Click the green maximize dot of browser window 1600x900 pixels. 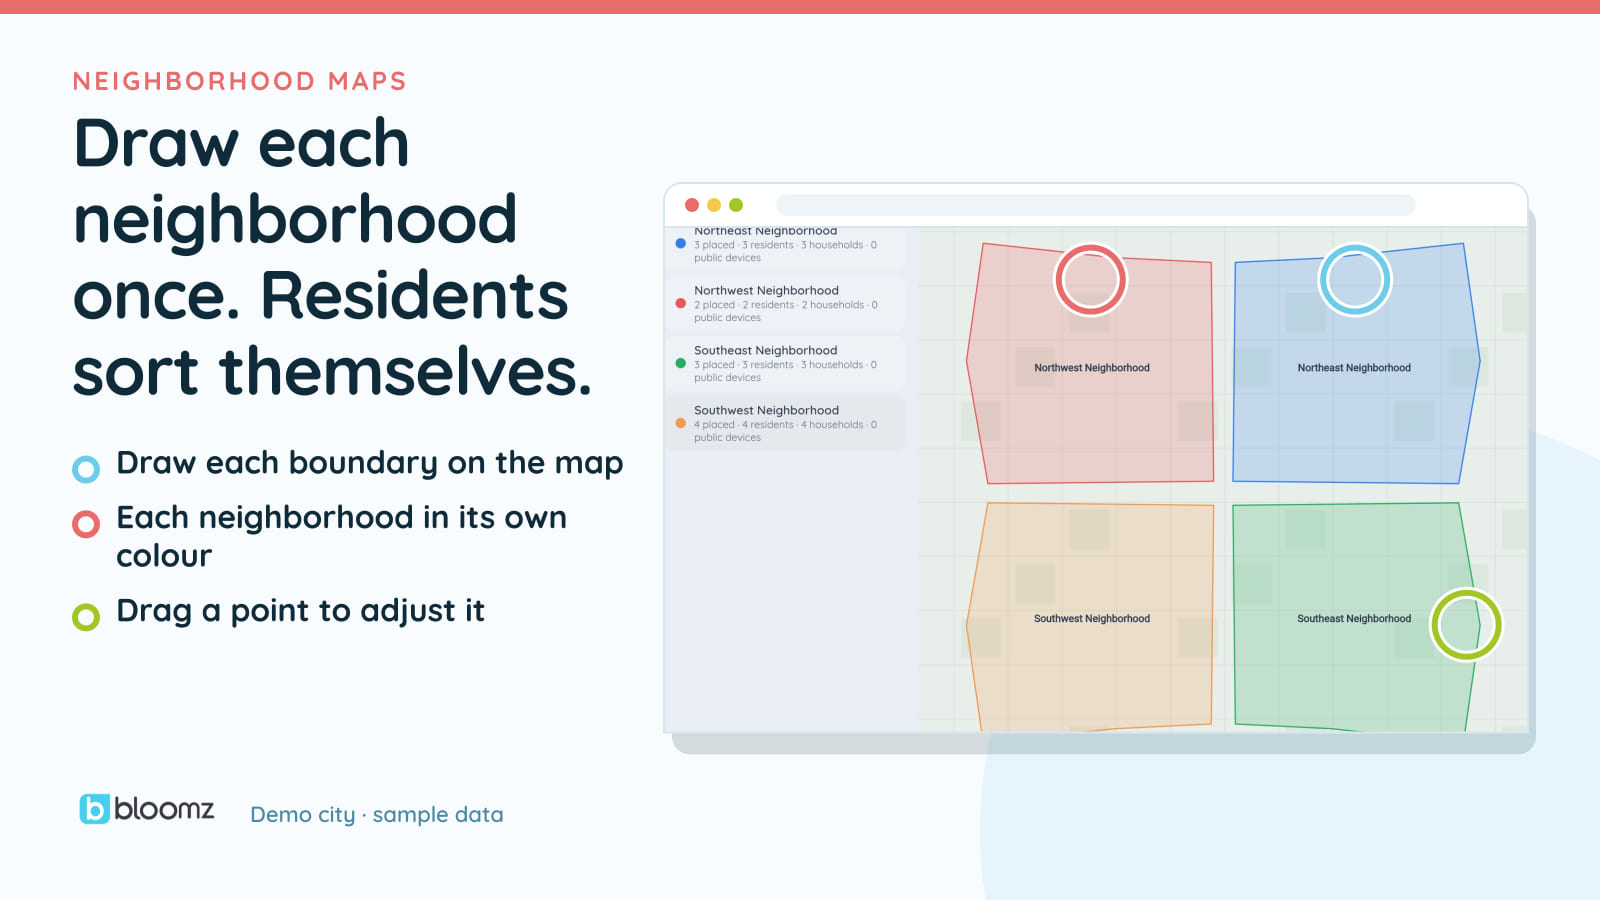(x=736, y=205)
